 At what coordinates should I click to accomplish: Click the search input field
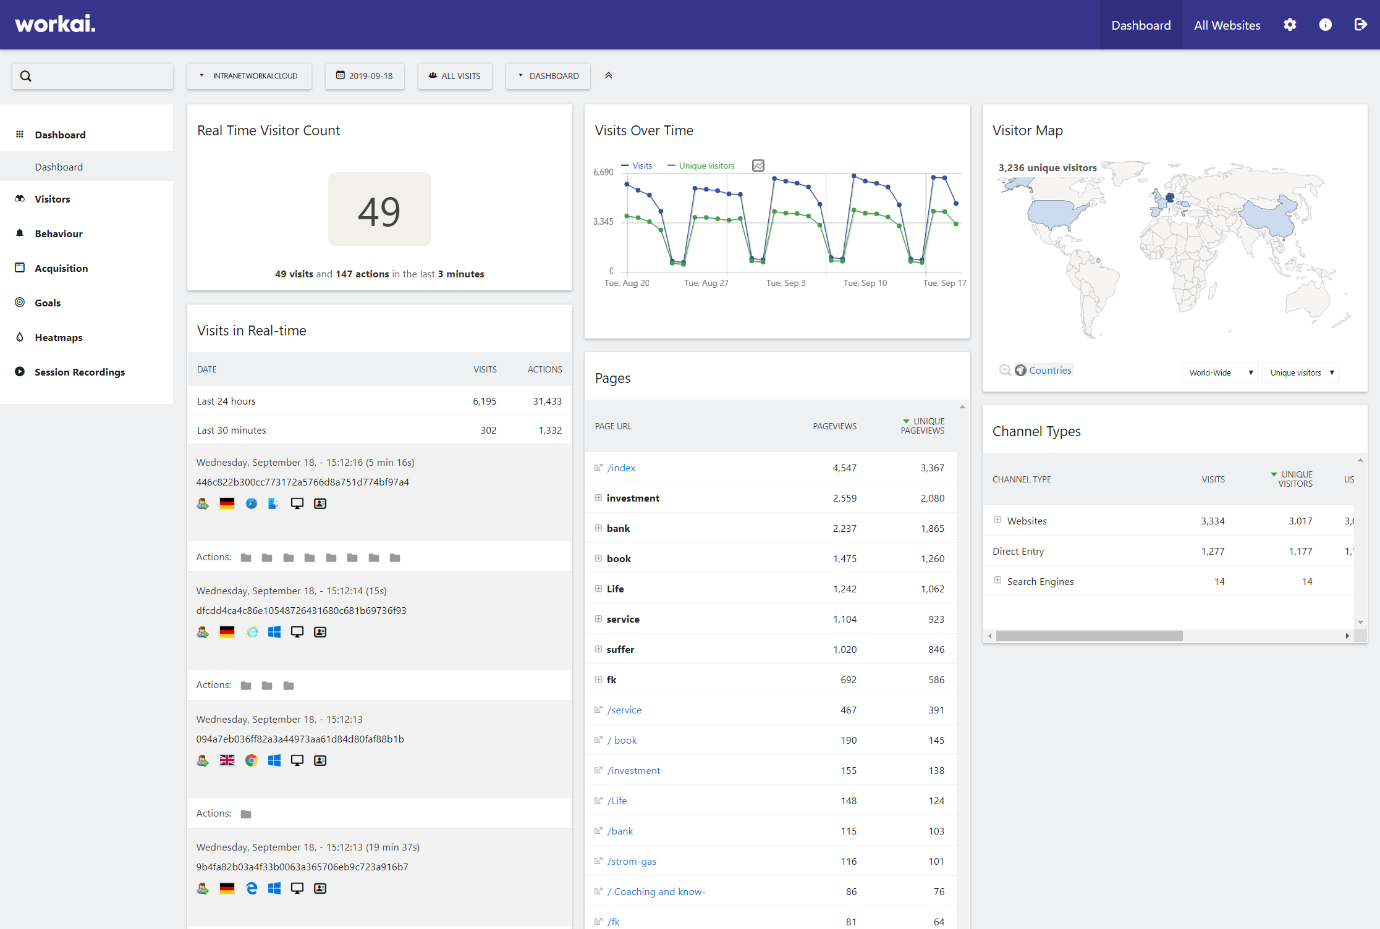click(92, 76)
